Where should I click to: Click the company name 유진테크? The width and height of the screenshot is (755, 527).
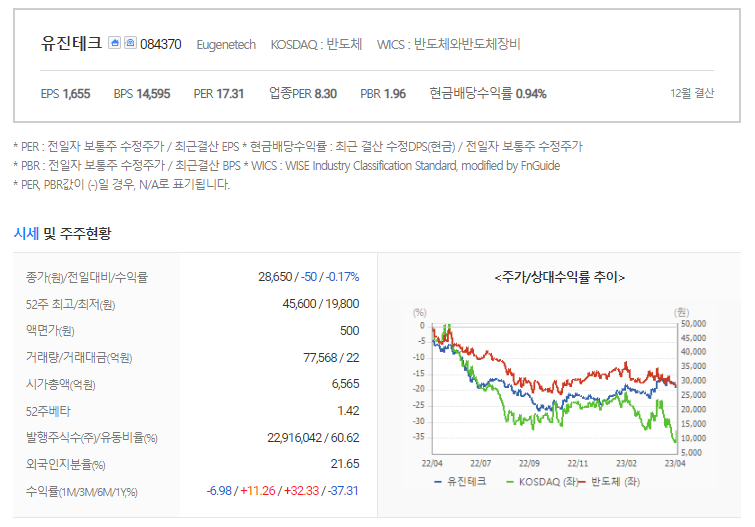tap(71, 43)
